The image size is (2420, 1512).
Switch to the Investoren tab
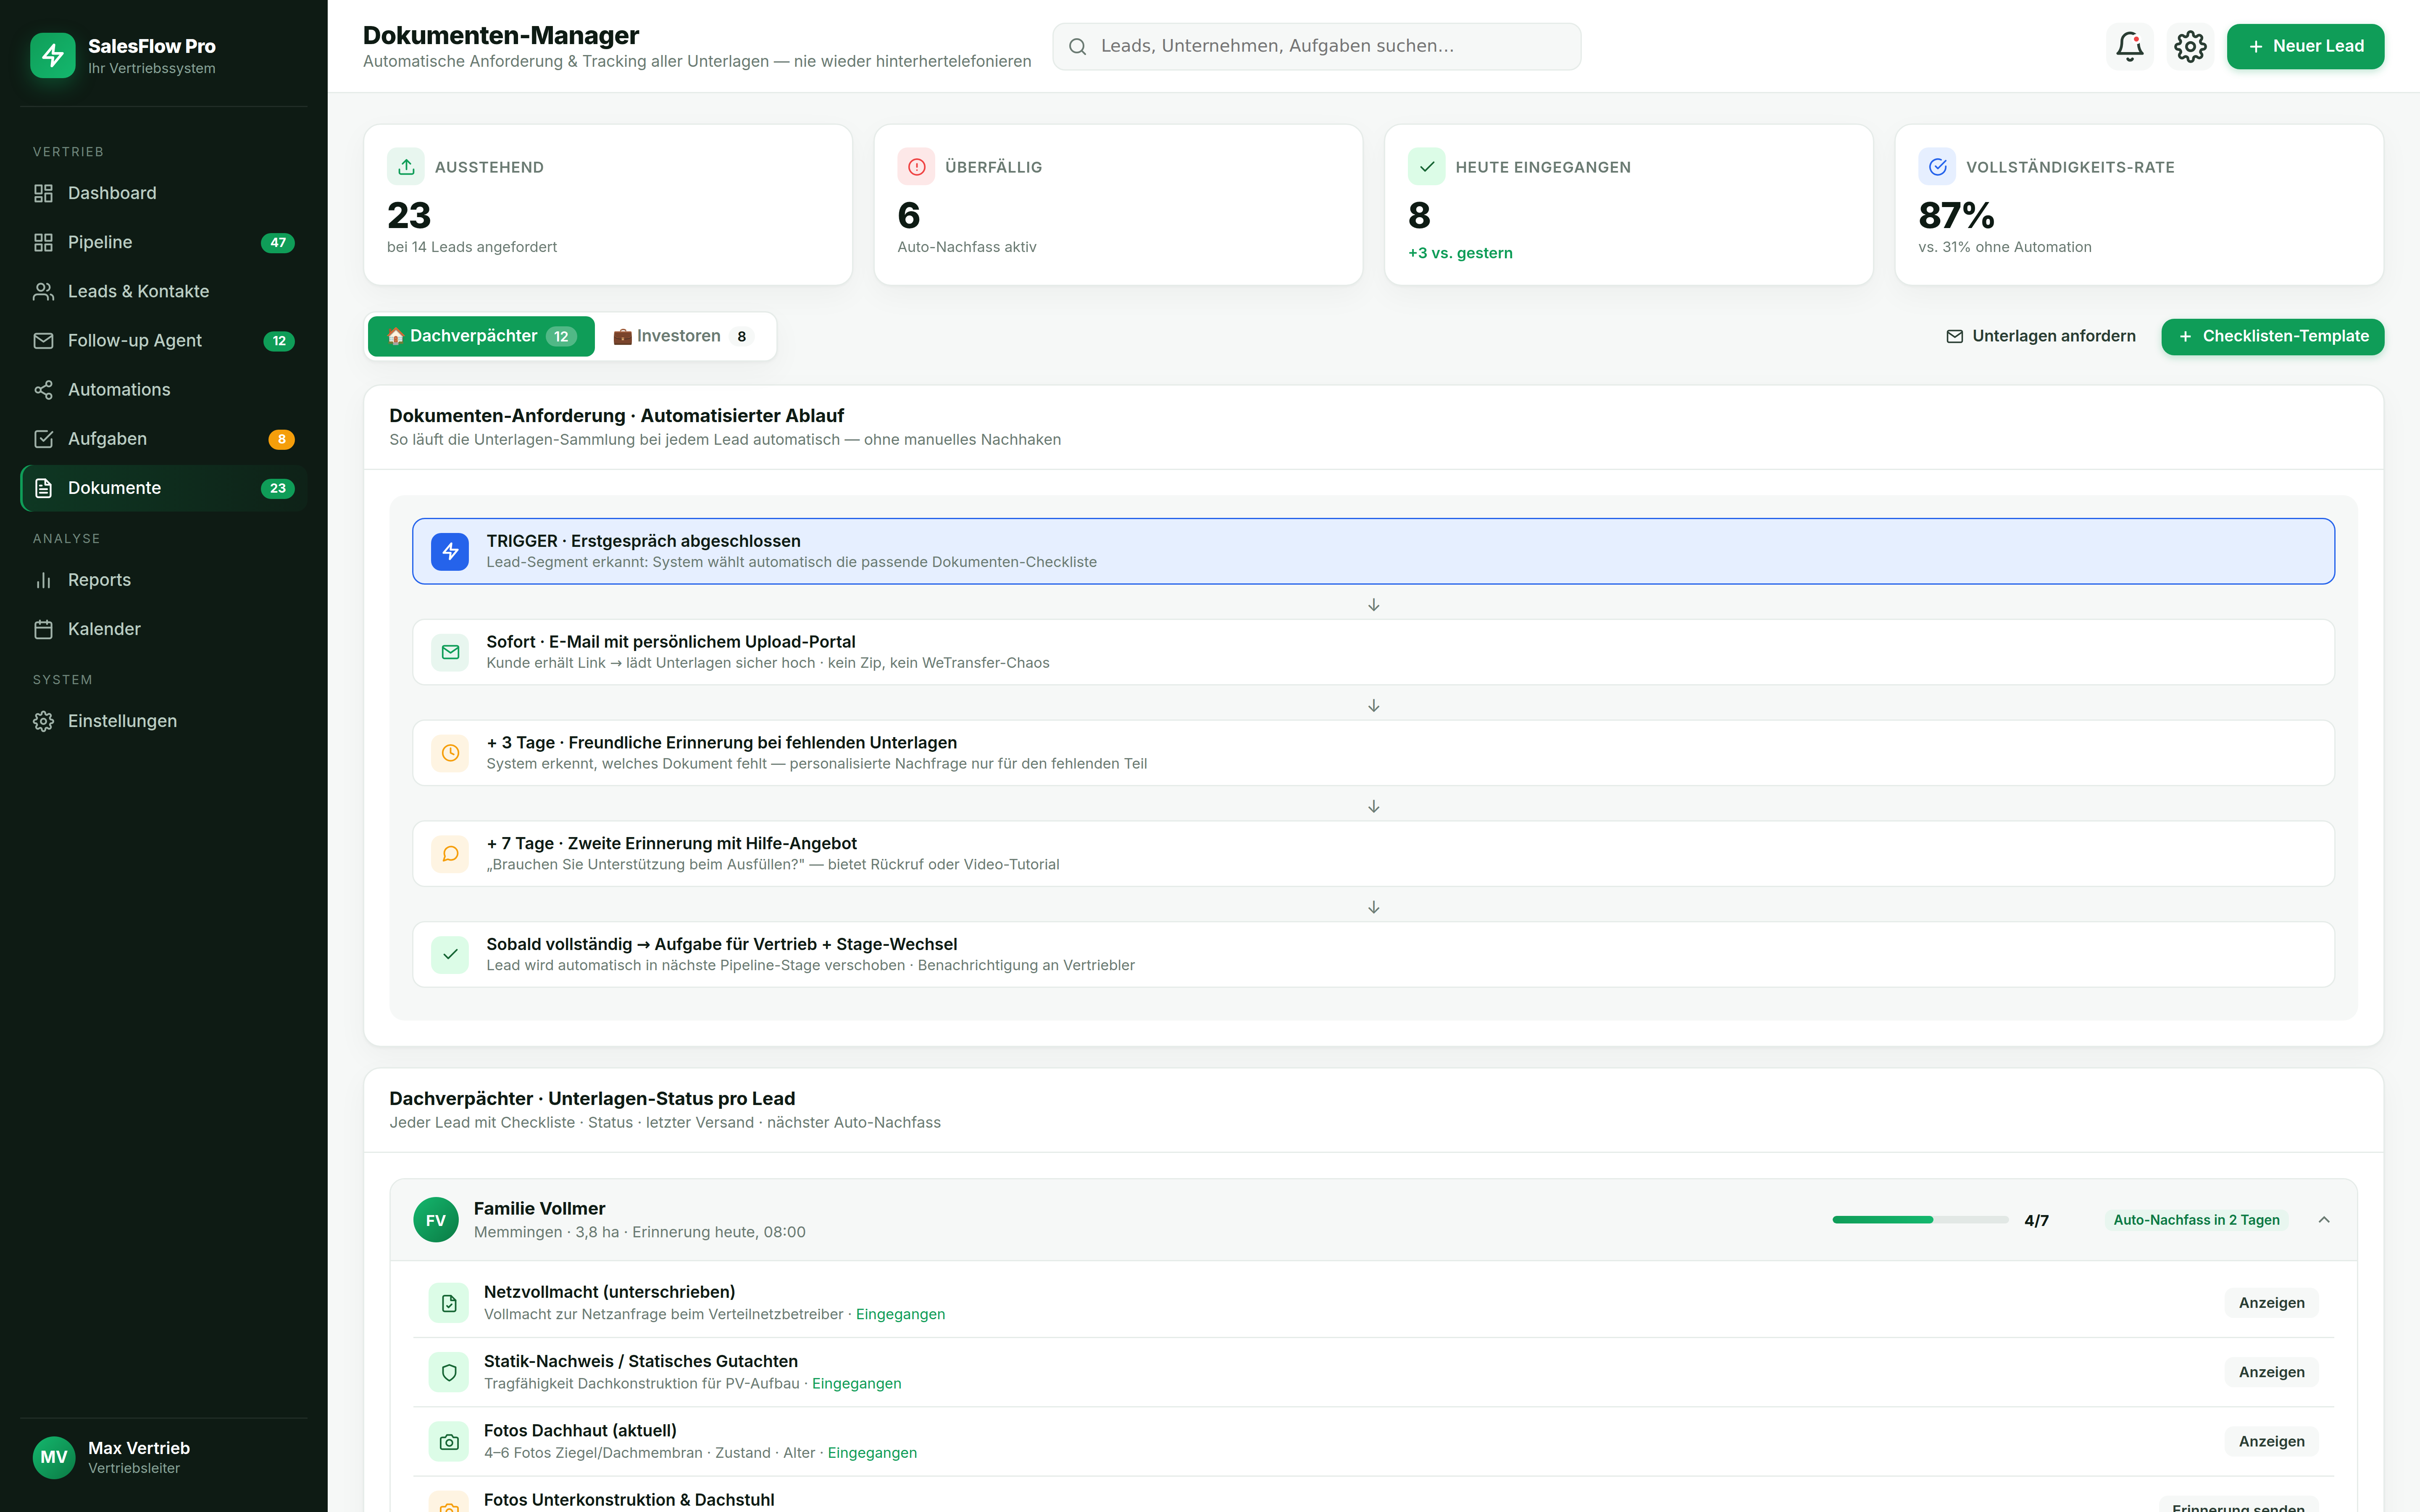click(x=680, y=336)
